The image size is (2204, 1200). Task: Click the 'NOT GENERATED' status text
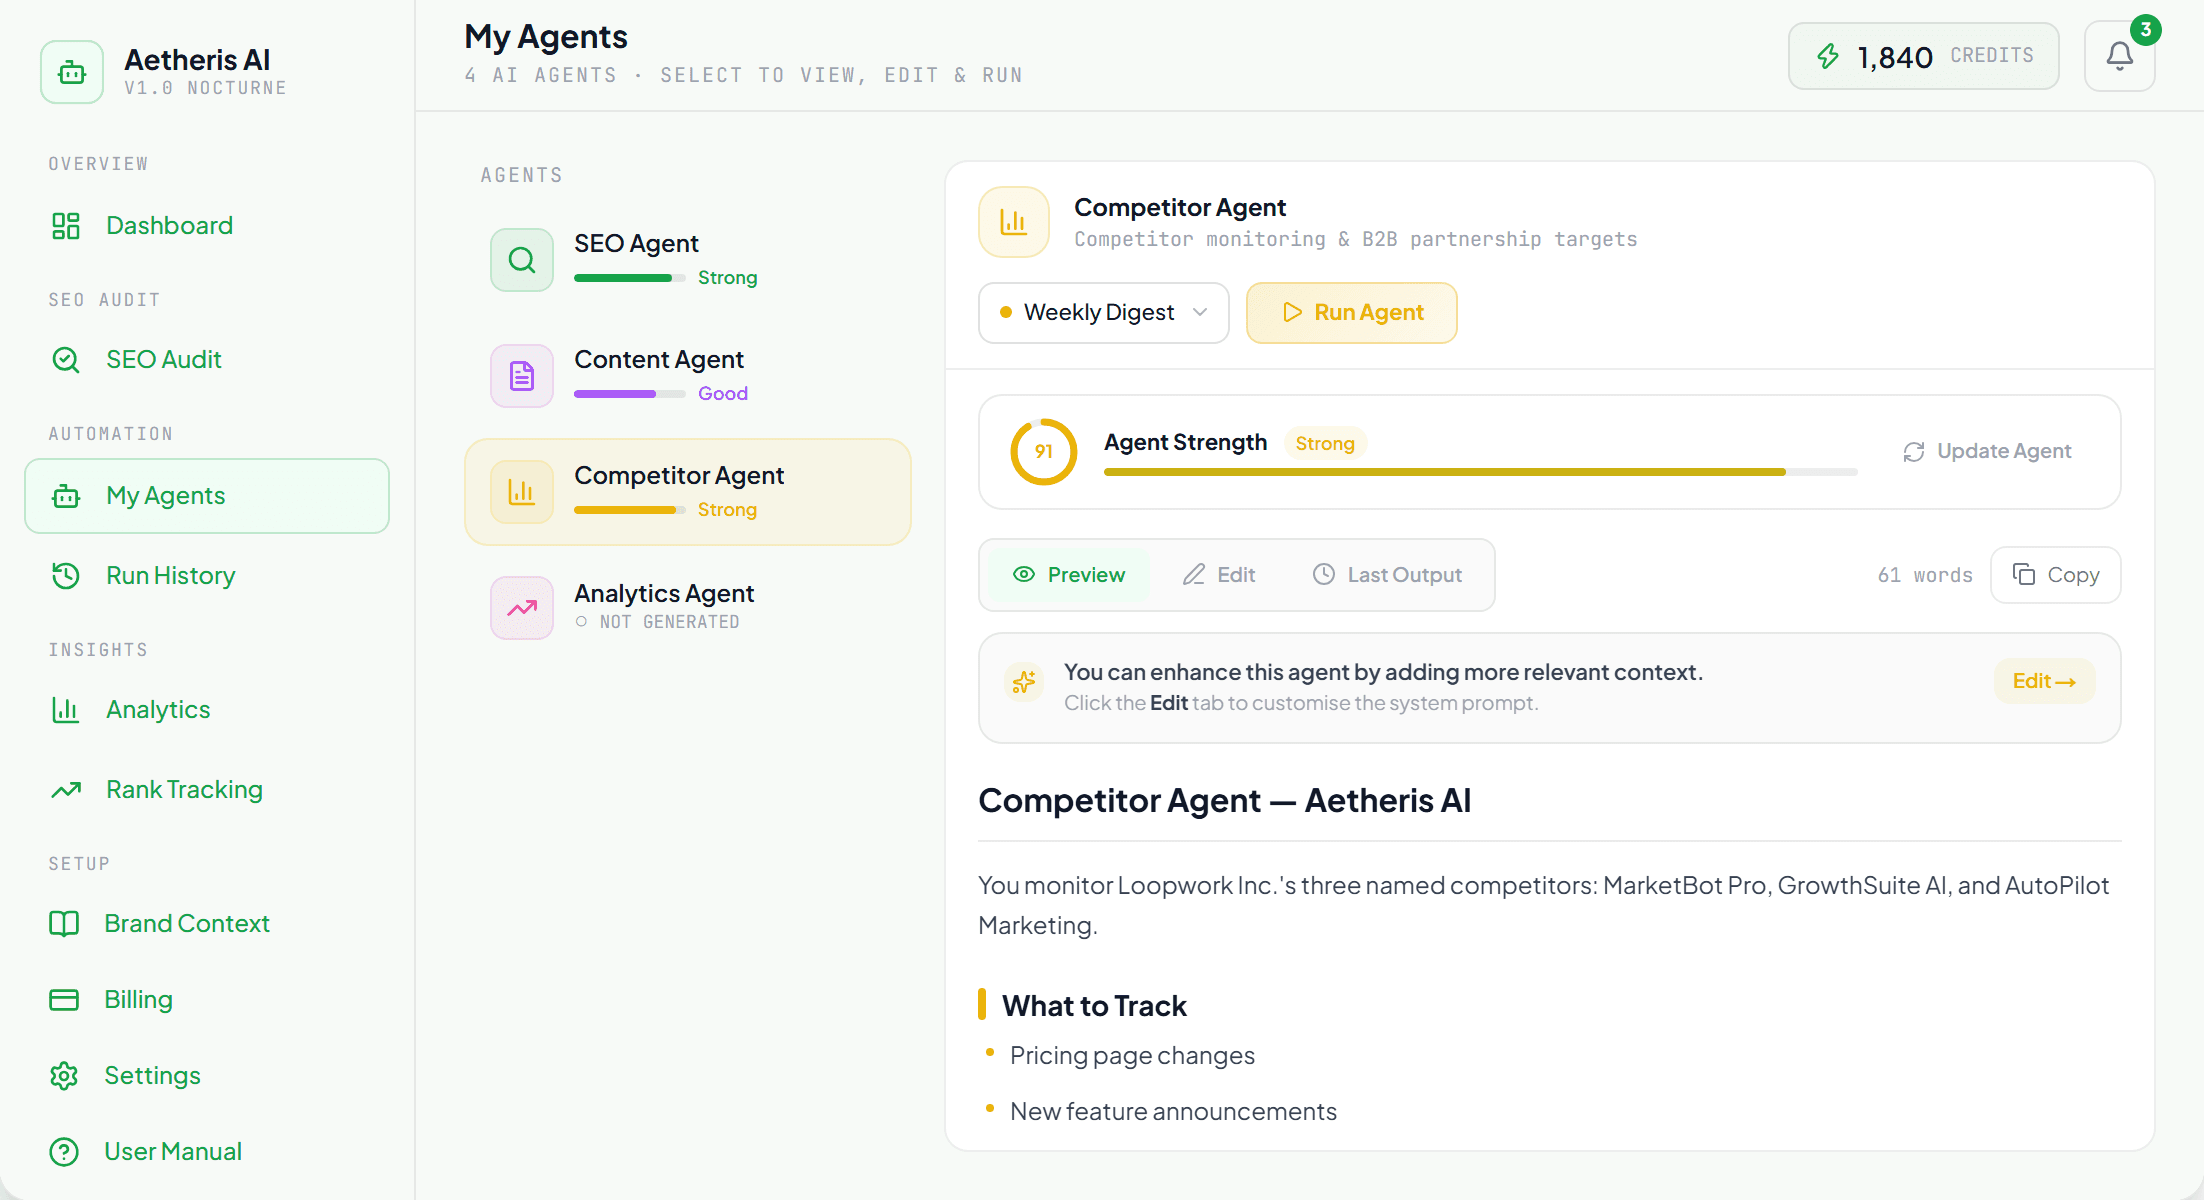point(669,622)
